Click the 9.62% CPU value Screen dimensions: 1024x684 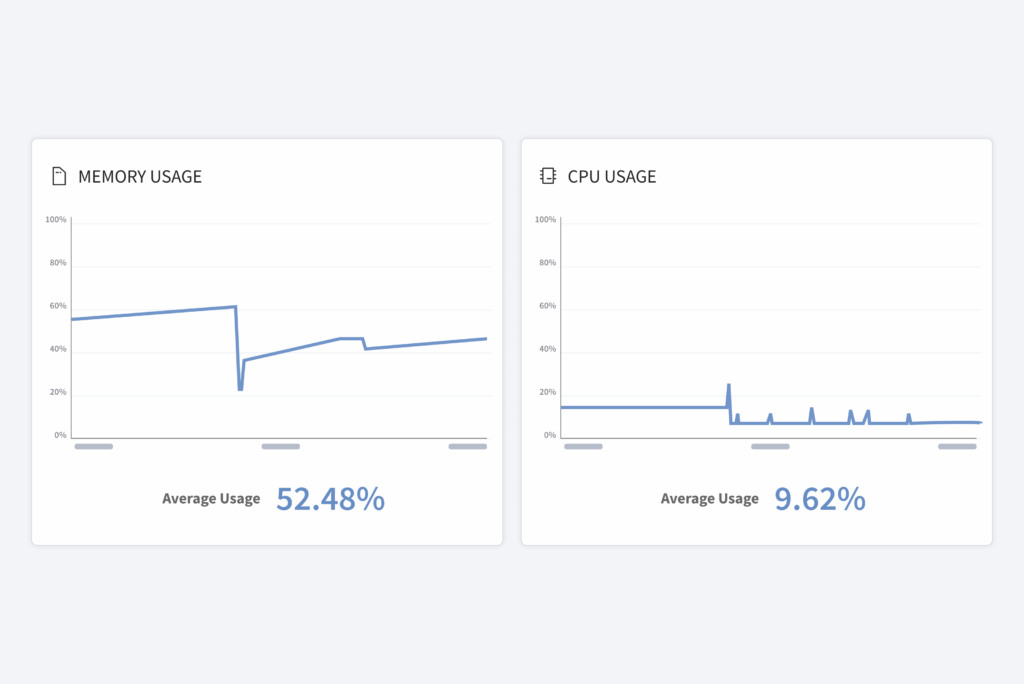[819, 498]
